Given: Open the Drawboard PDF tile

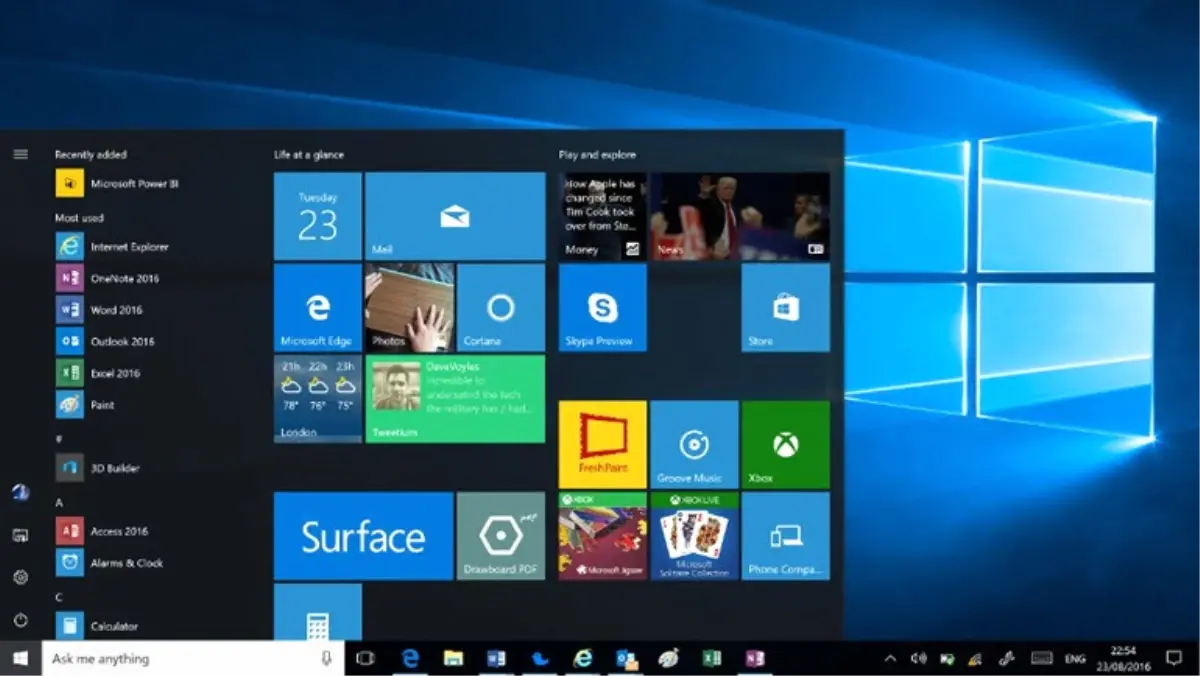Looking at the screenshot, I should click(500, 536).
